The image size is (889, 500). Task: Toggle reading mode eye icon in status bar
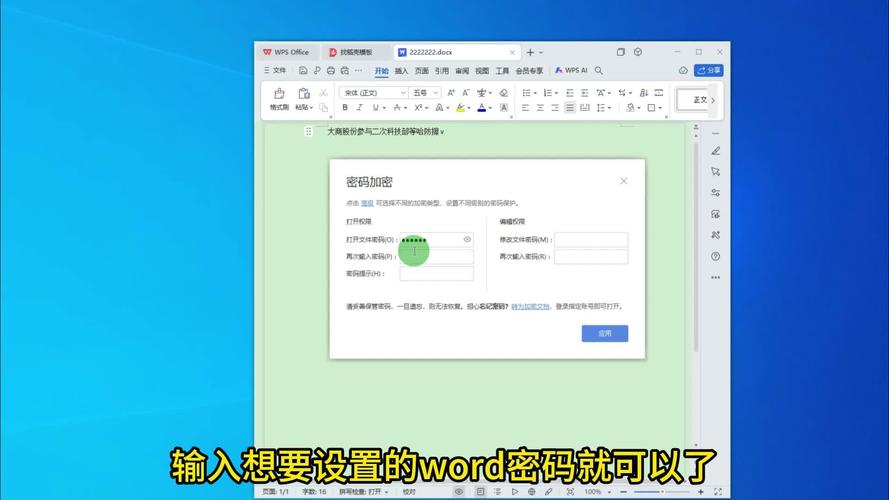459,491
